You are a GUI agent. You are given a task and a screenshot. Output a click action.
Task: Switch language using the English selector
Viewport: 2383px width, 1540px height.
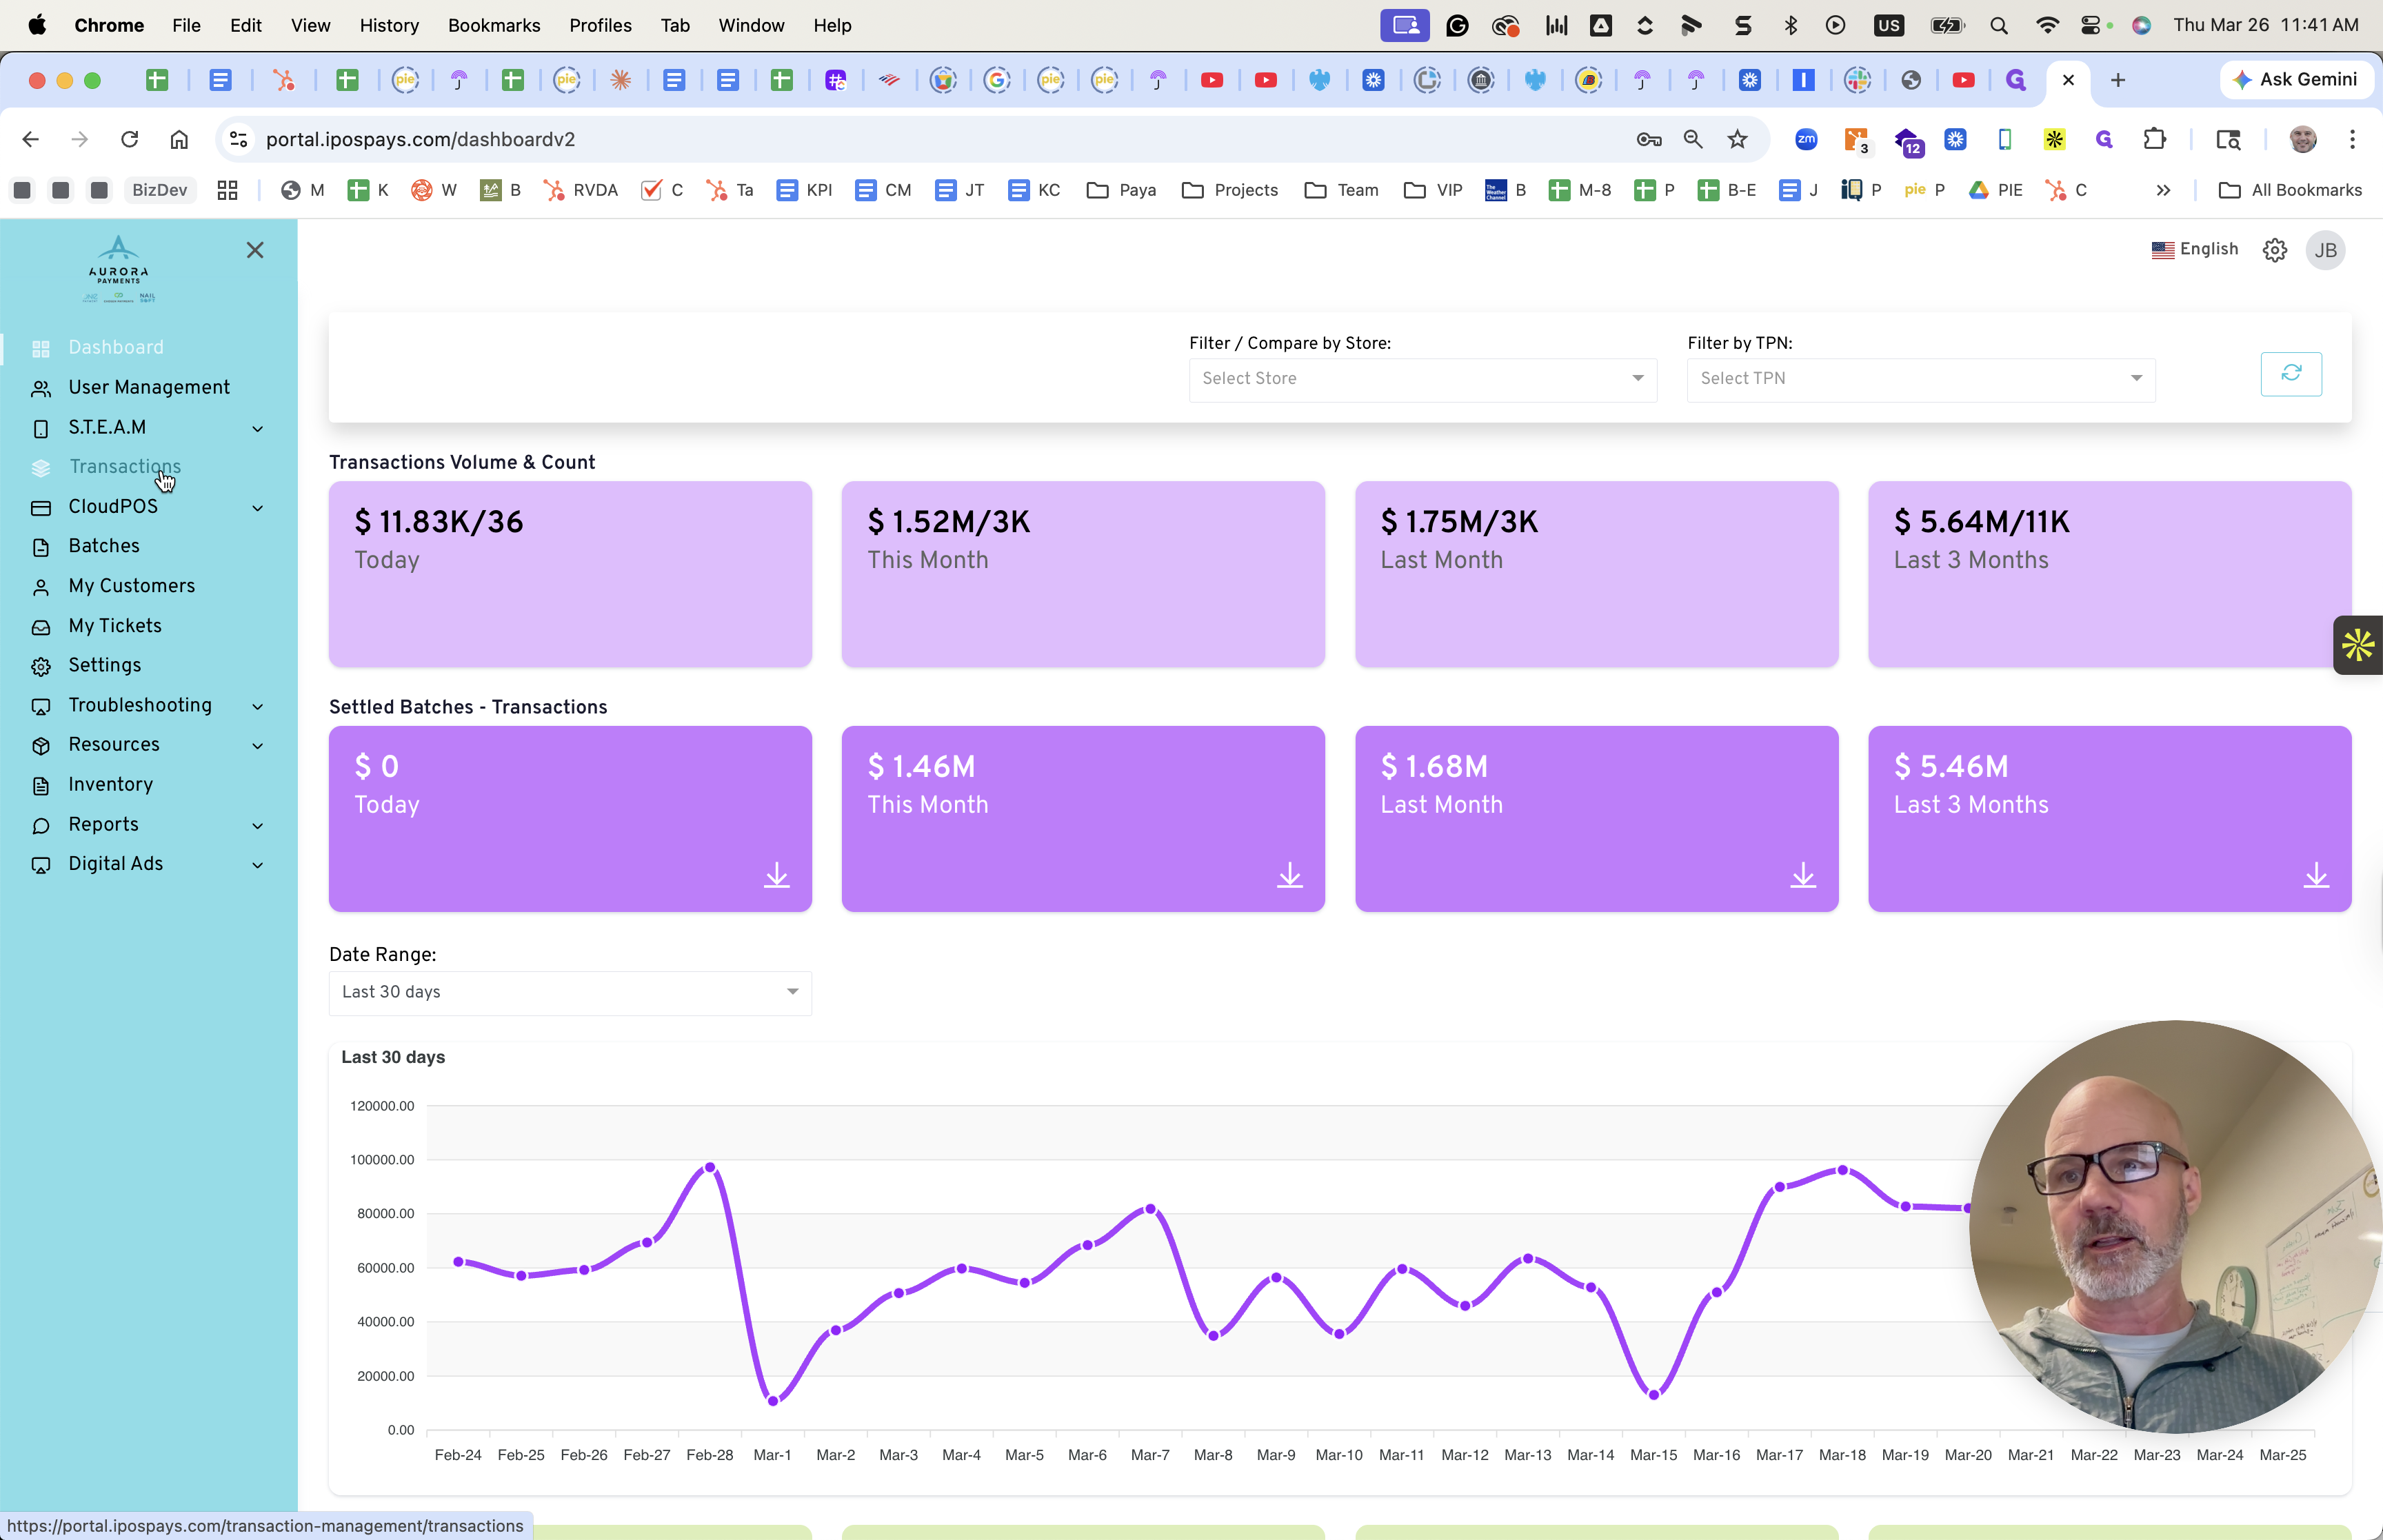pyautogui.click(x=2195, y=249)
